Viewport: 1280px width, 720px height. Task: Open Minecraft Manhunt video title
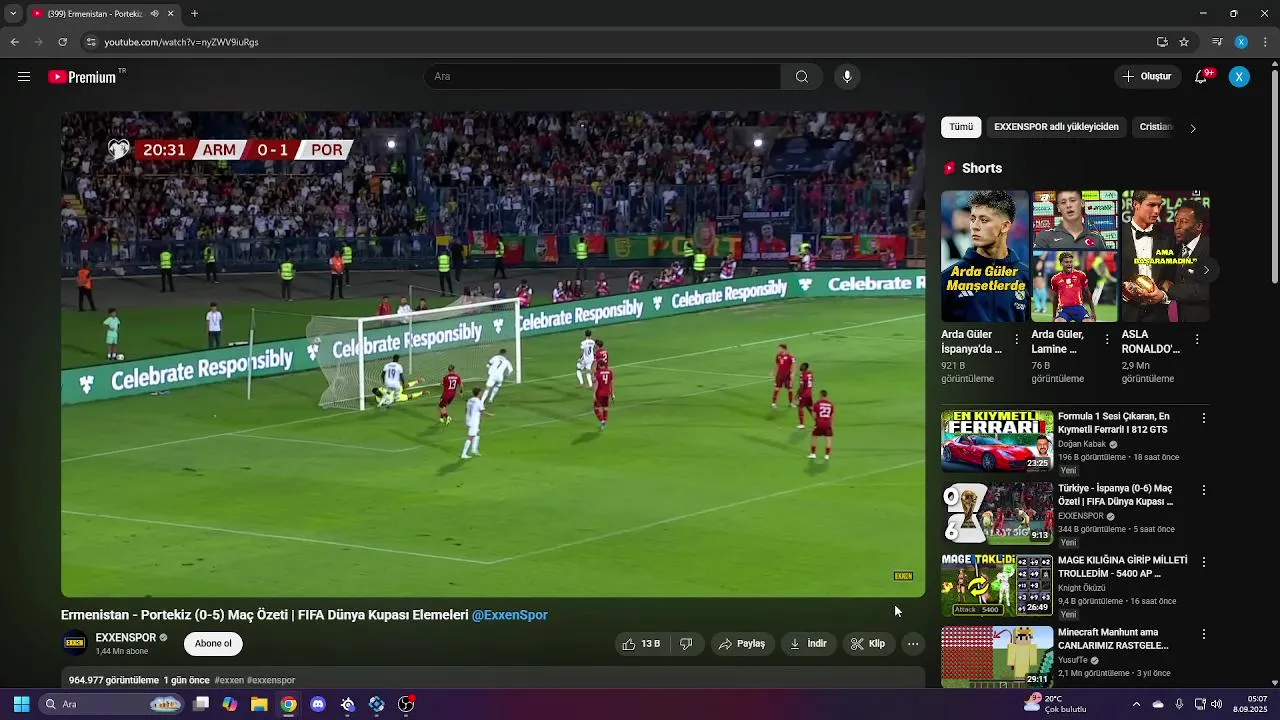click(x=1113, y=639)
